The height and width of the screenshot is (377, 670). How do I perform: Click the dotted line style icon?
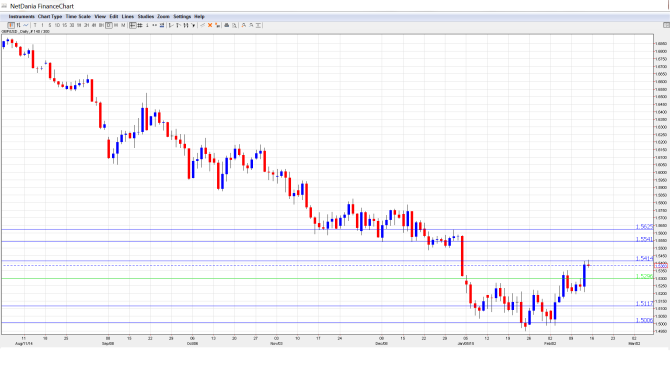pyautogui.click(x=154, y=25)
